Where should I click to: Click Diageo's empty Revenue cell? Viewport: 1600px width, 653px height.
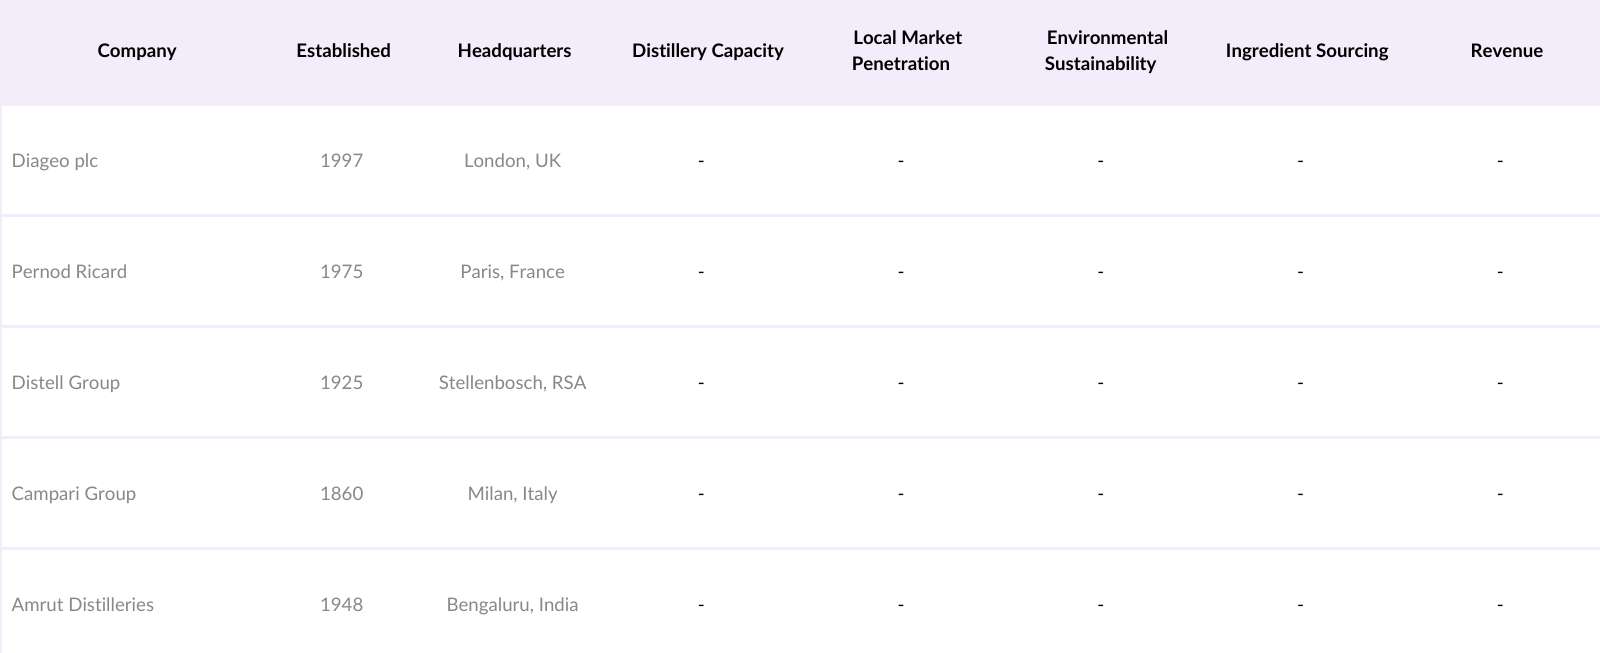point(1499,160)
